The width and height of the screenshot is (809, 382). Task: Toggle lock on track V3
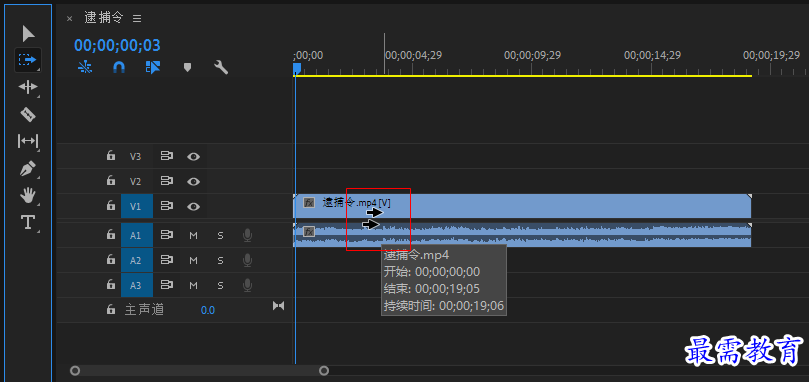point(110,155)
